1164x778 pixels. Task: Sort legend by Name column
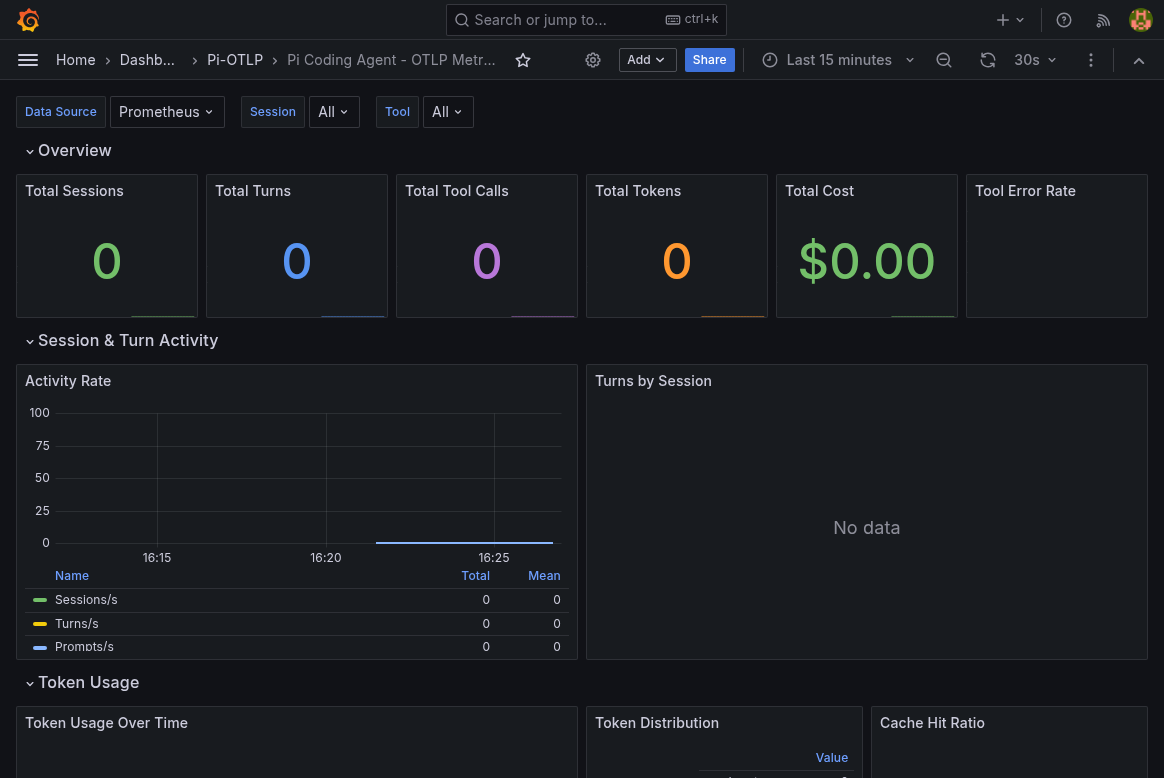72,576
